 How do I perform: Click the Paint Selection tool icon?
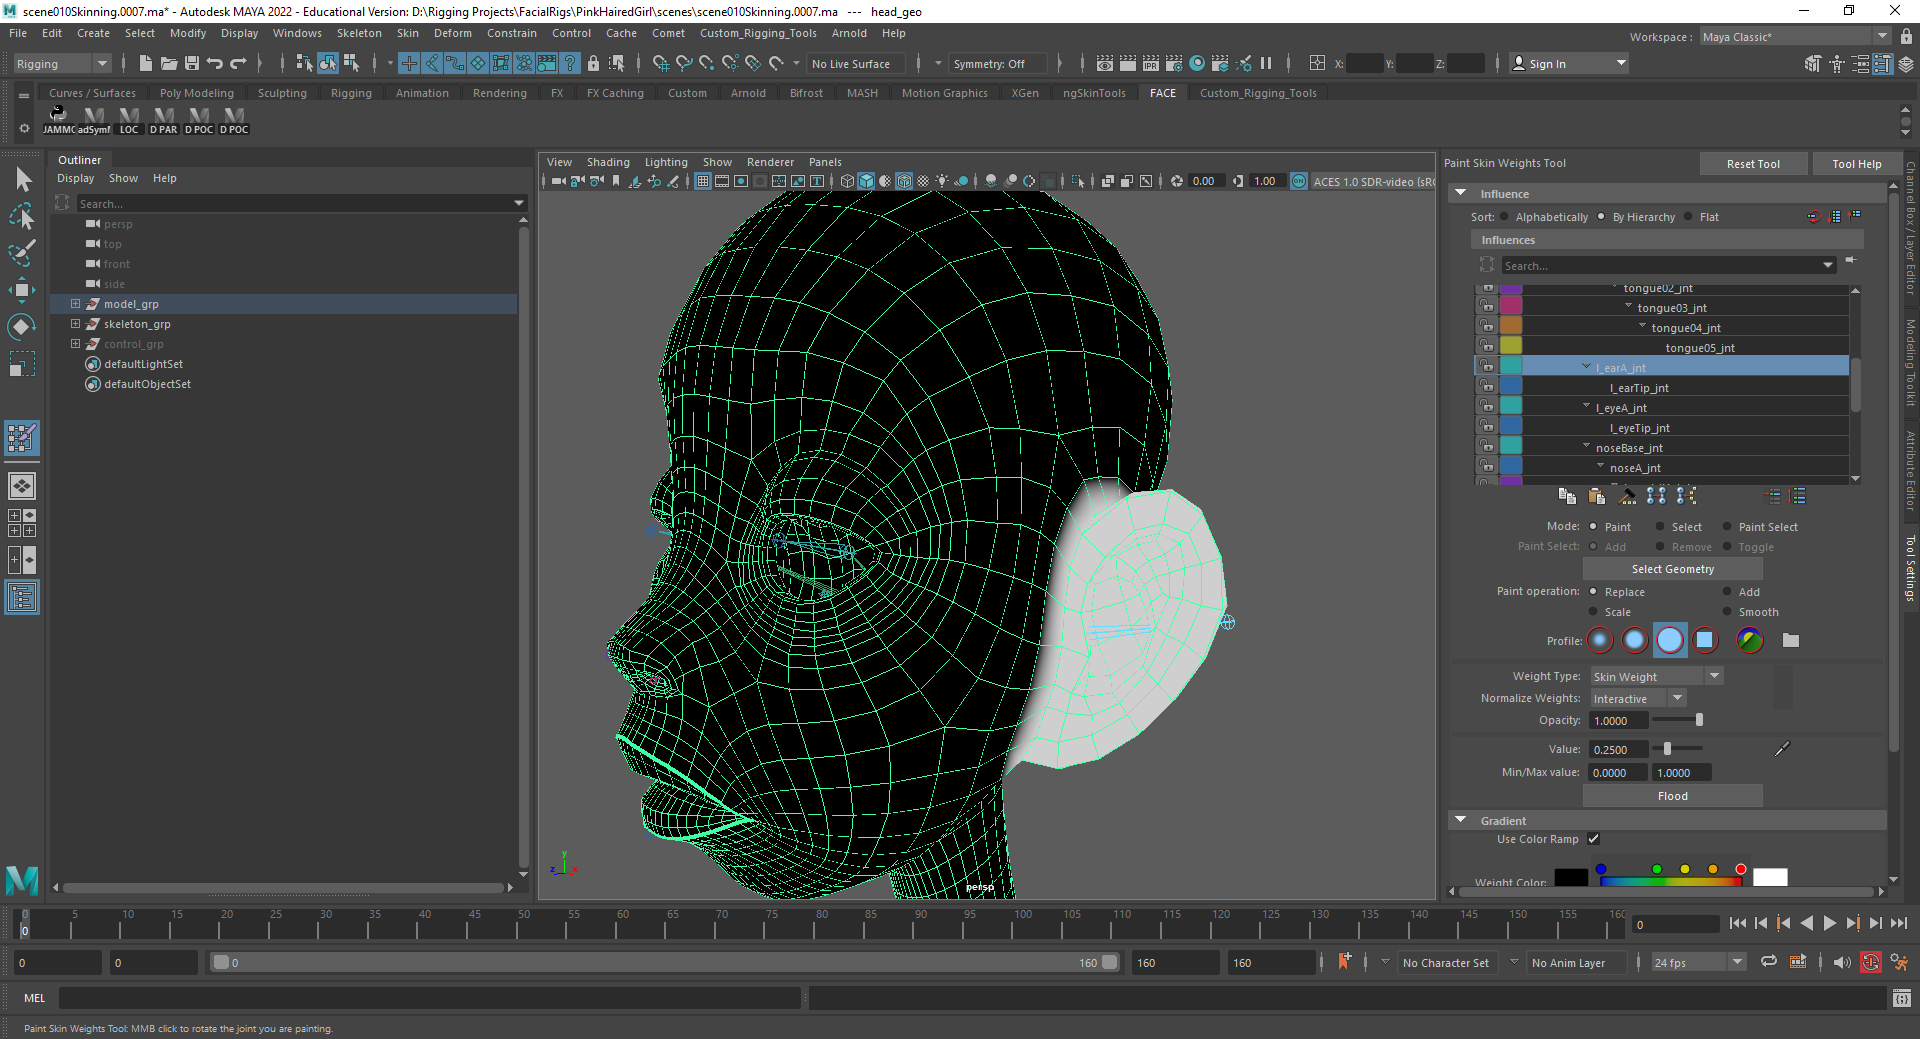click(21, 252)
